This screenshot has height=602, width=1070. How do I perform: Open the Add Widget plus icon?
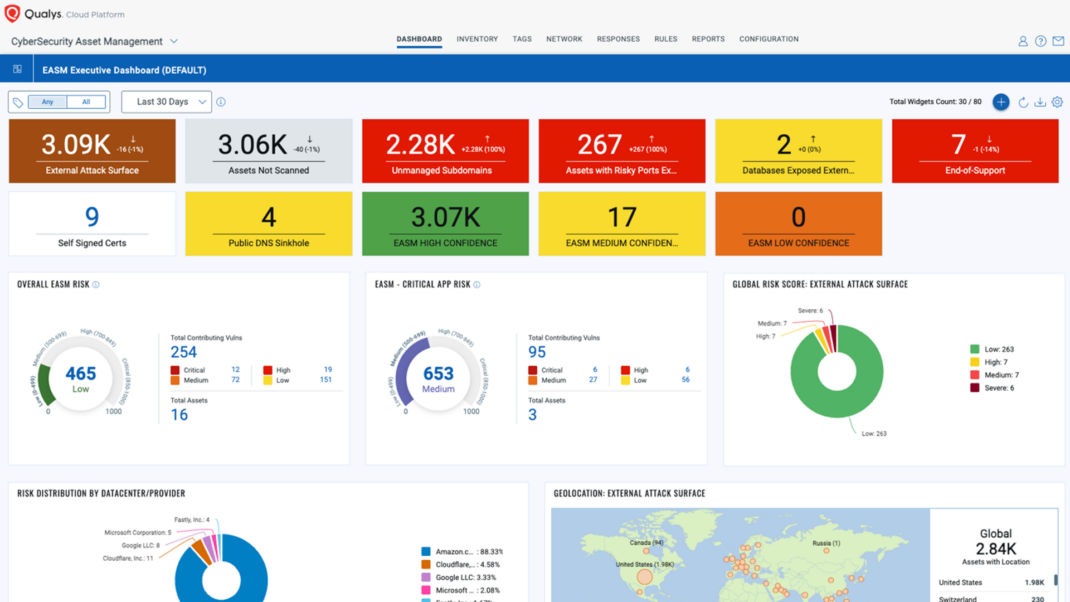(1000, 101)
